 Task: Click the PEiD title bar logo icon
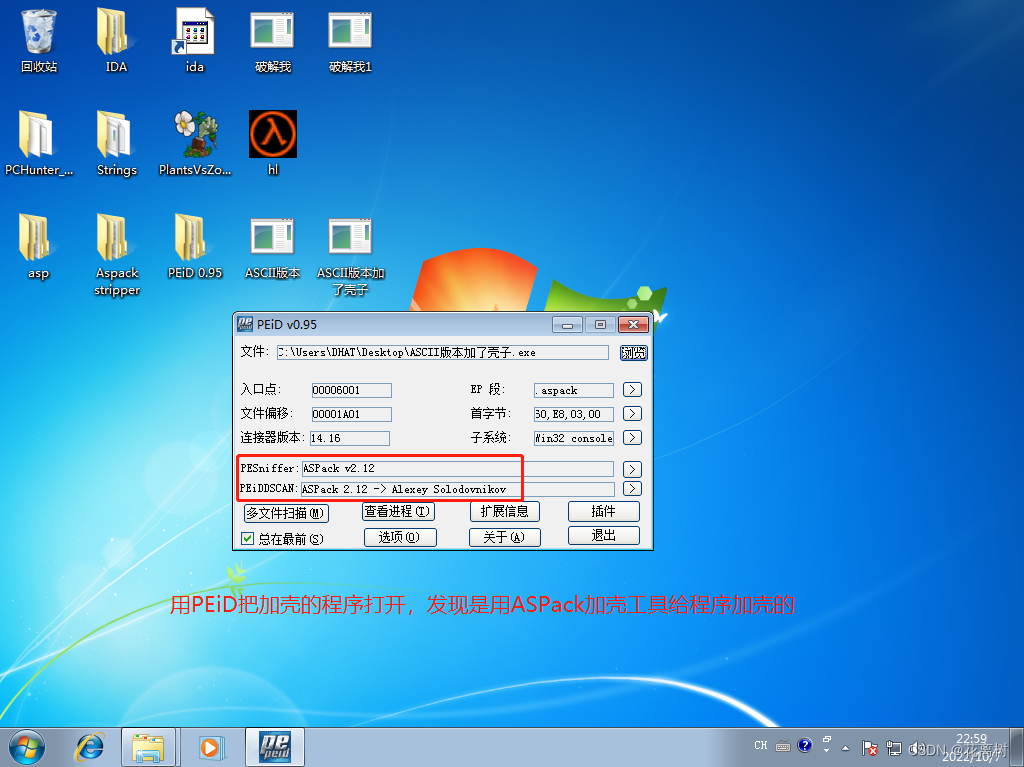245,324
